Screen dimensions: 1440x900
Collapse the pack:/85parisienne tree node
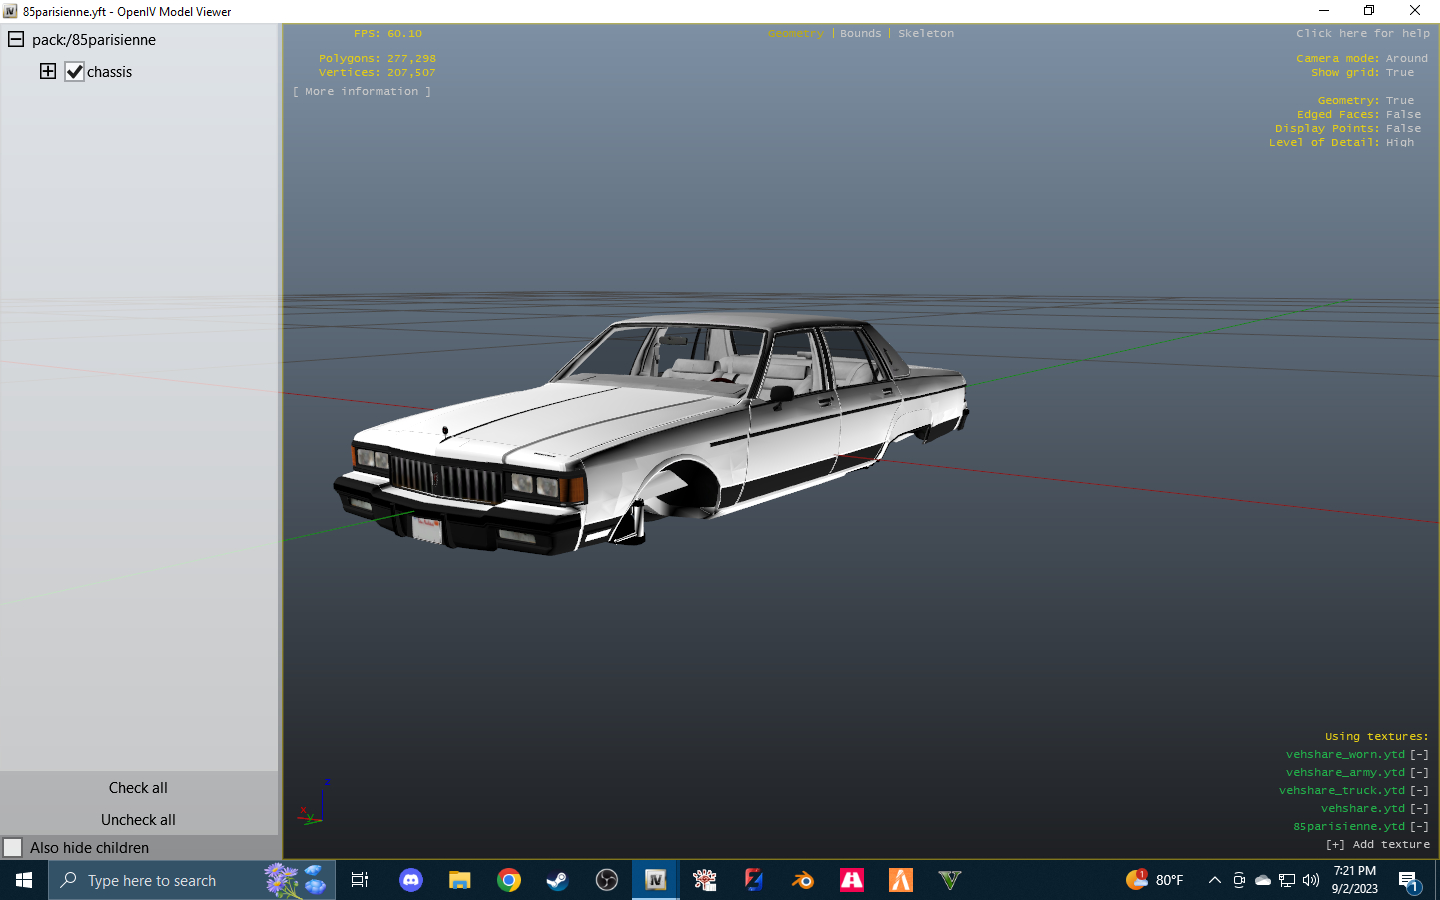15,39
